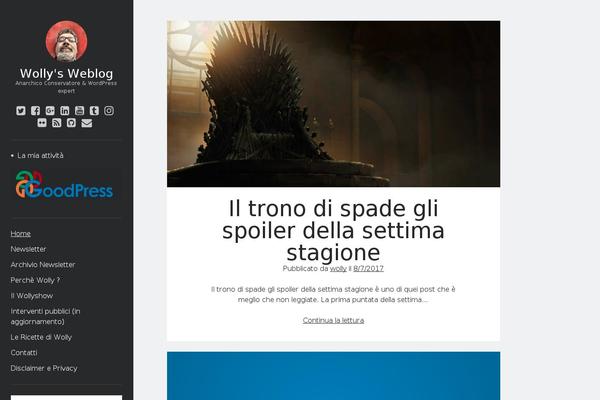Open the Twitter social icon
The image size is (600, 400).
tap(21, 111)
